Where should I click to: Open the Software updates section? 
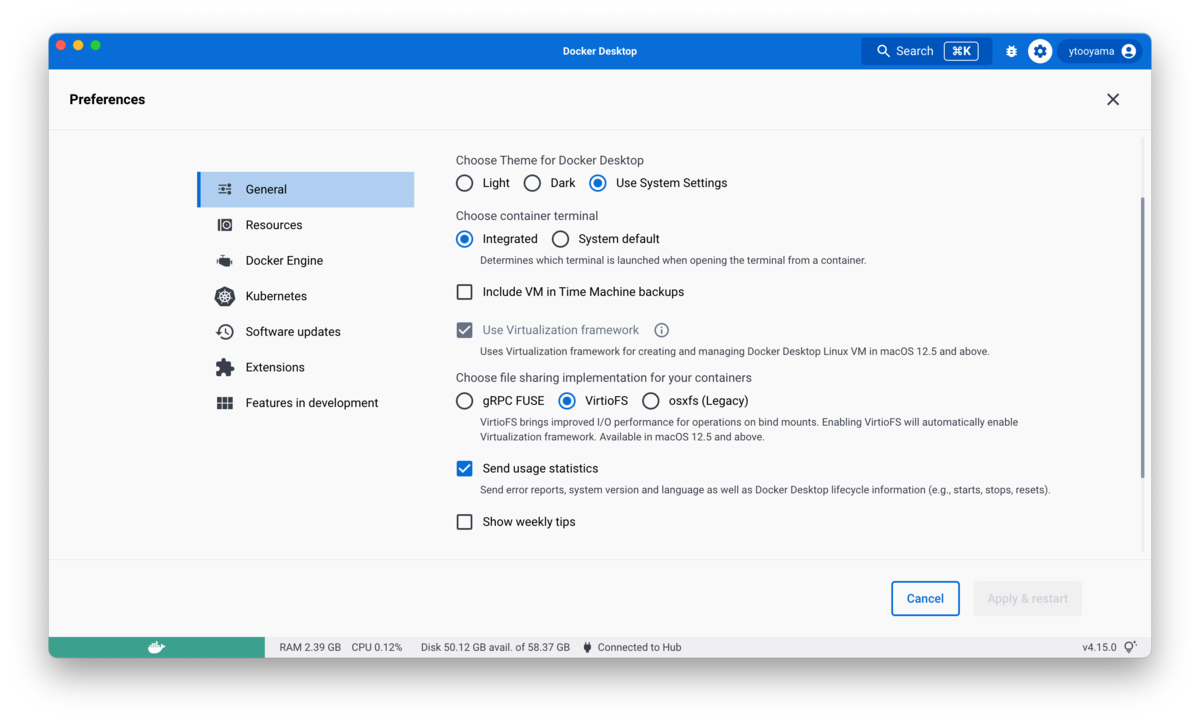click(x=306, y=332)
